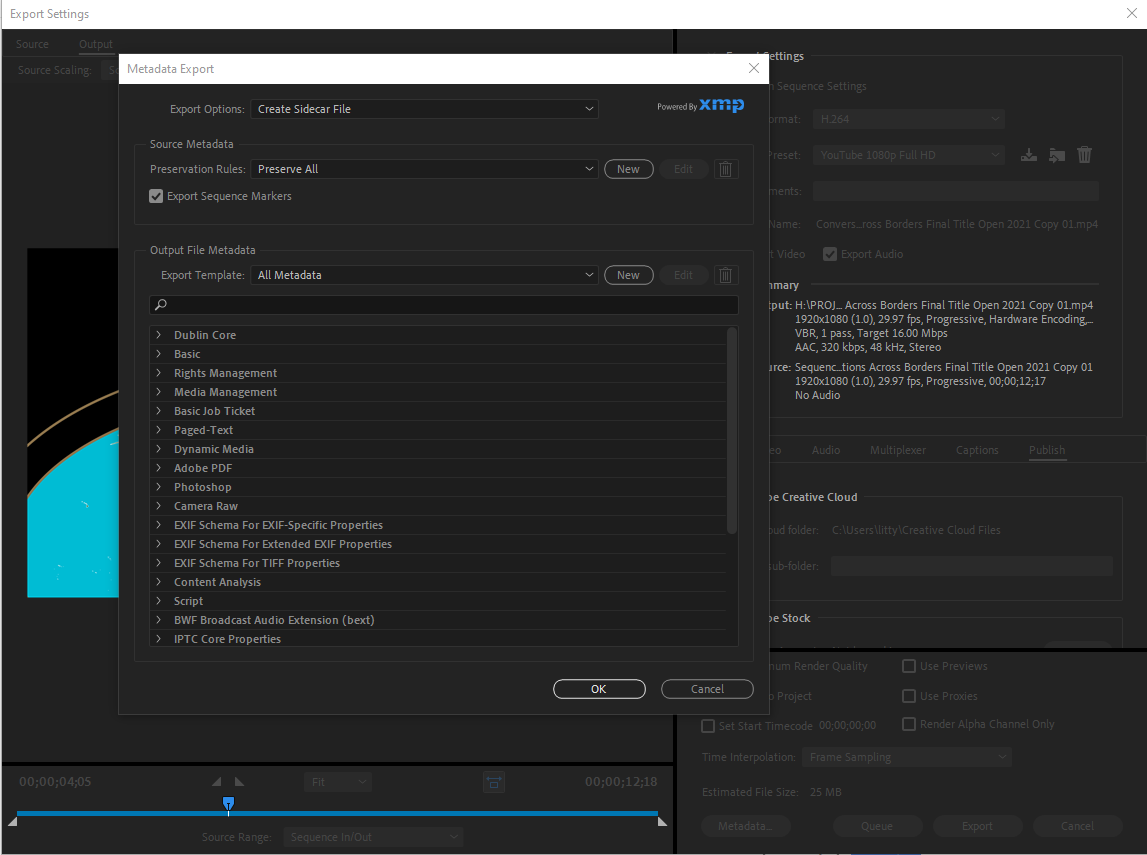Image resolution: width=1147 pixels, height=855 pixels.
Task: Disable the Export Audio checkbox
Action: point(829,253)
